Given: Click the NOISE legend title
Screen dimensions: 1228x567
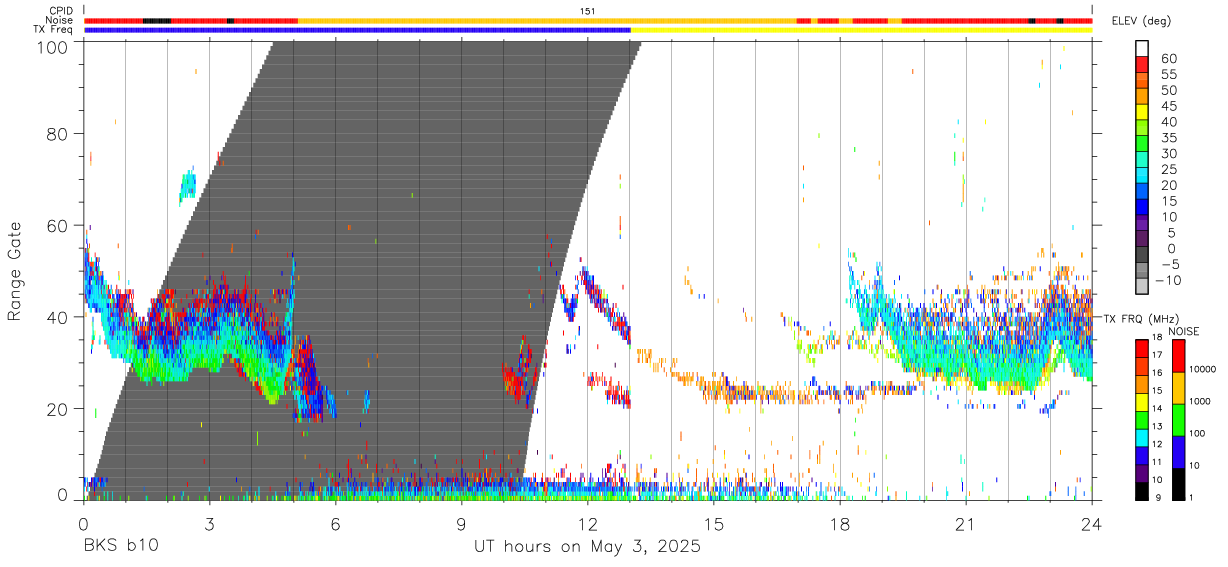Looking at the screenshot, I should click(1186, 331).
